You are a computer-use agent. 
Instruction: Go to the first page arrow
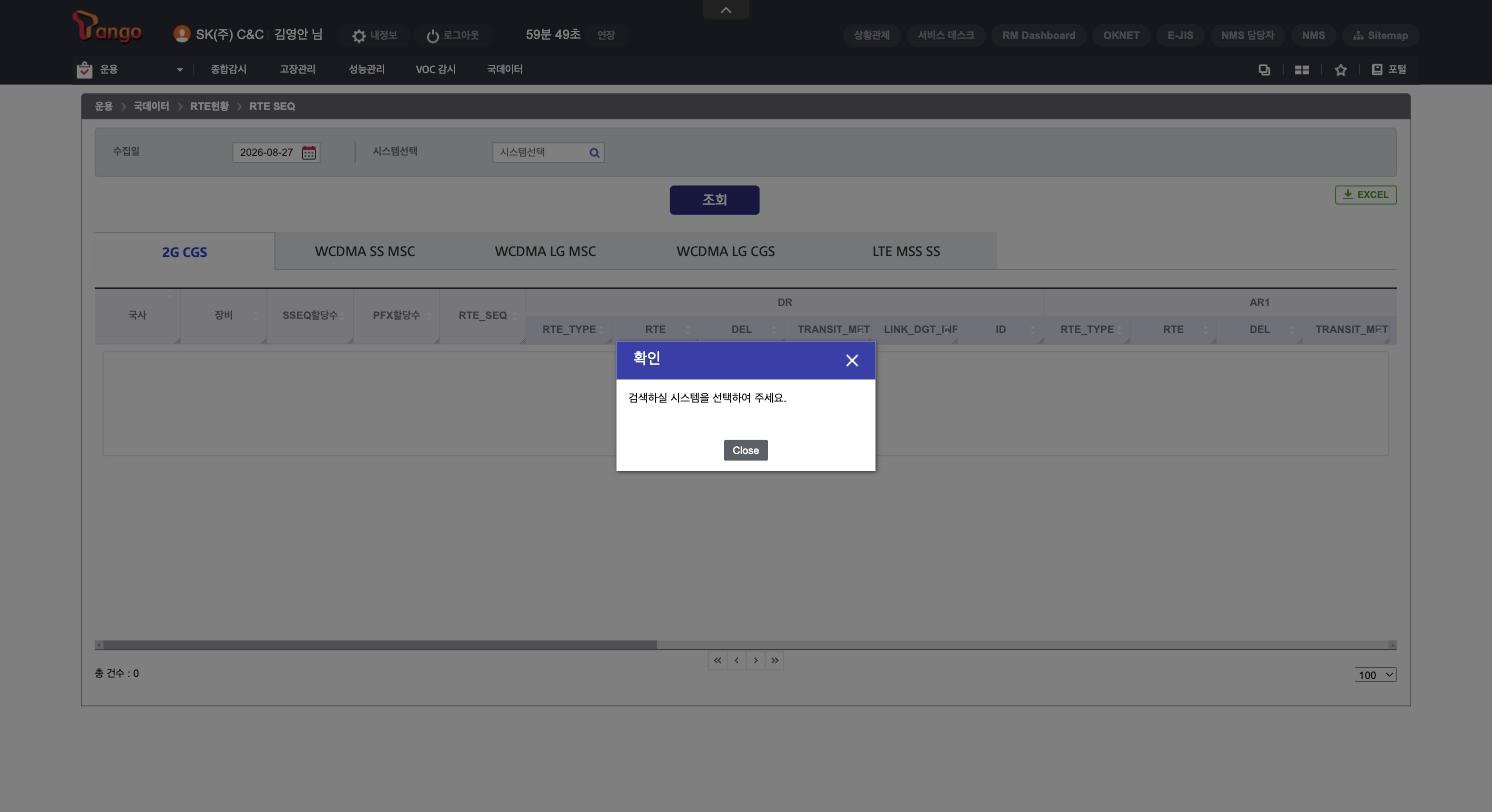(717, 660)
